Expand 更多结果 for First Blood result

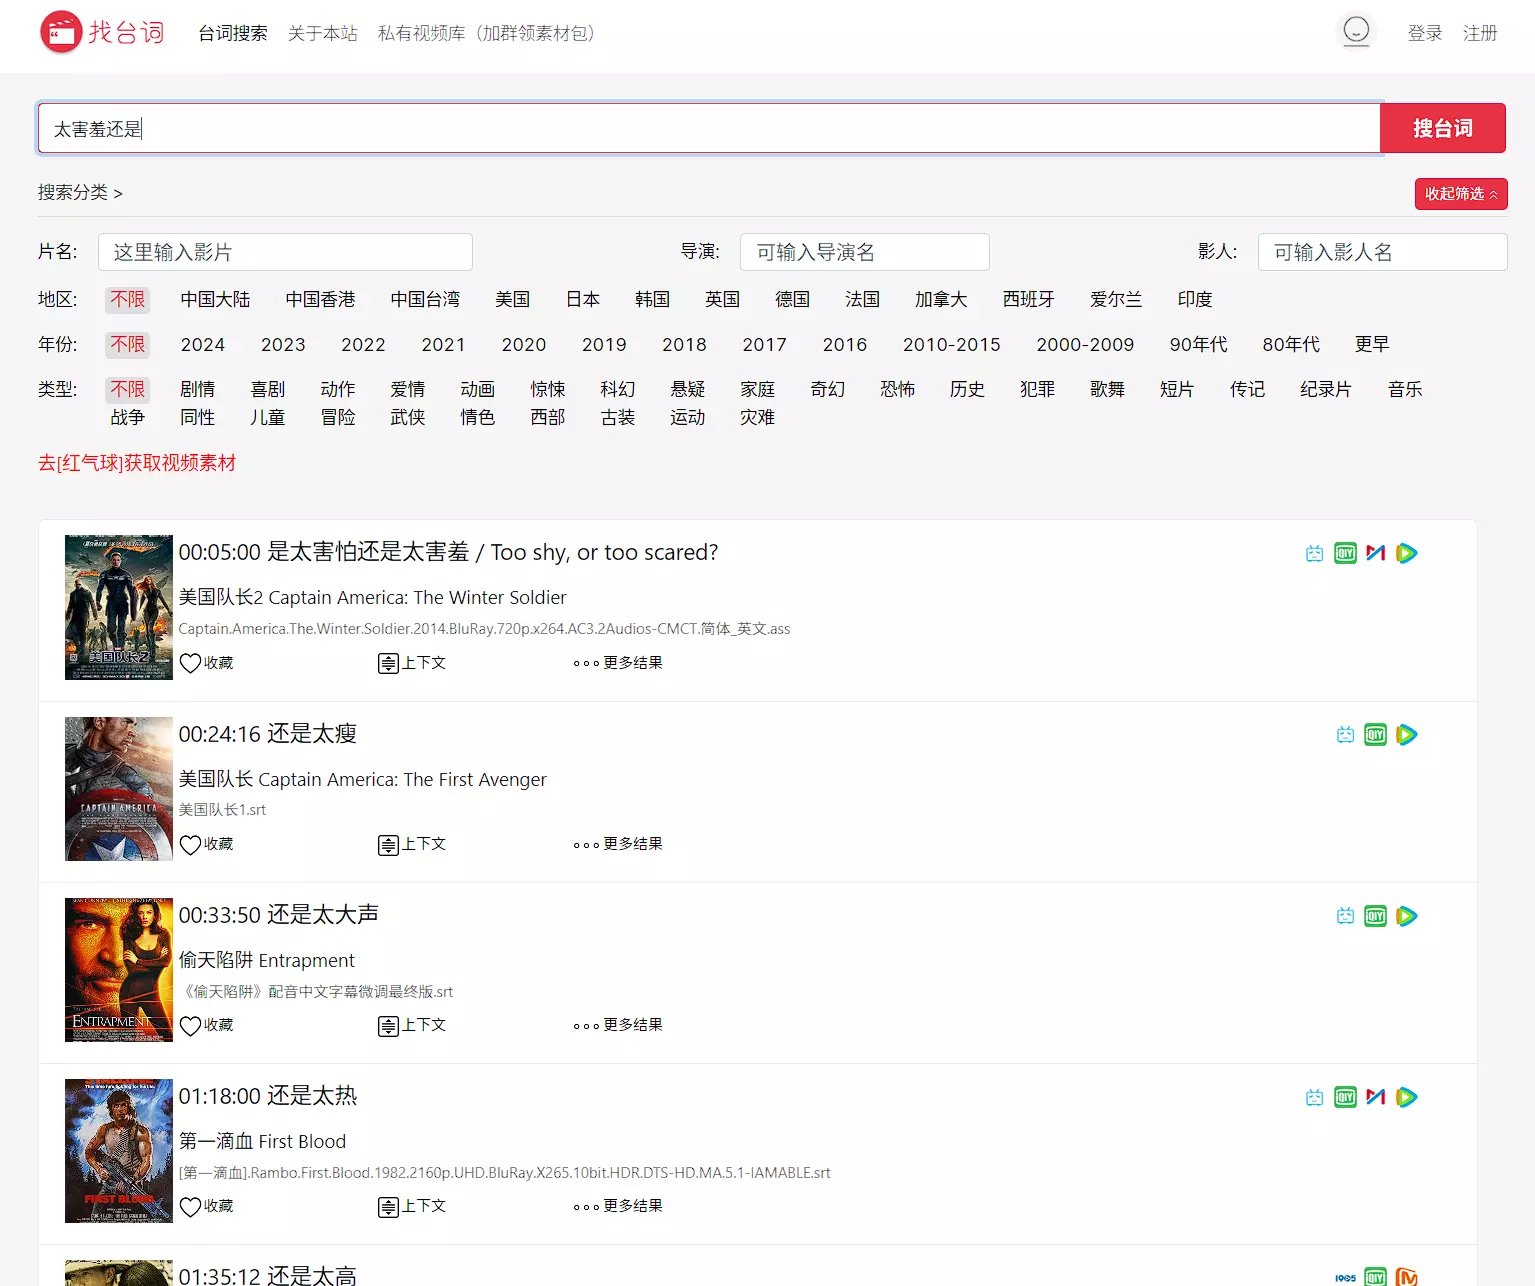[618, 1206]
